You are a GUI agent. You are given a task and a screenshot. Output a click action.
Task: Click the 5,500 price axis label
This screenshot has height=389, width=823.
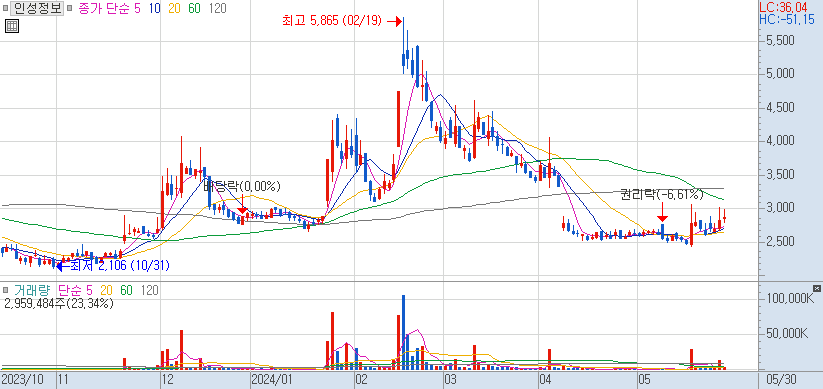click(x=780, y=40)
